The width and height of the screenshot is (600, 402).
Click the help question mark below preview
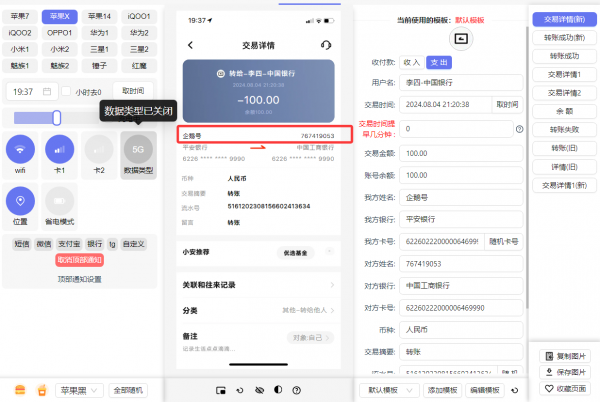point(297,389)
